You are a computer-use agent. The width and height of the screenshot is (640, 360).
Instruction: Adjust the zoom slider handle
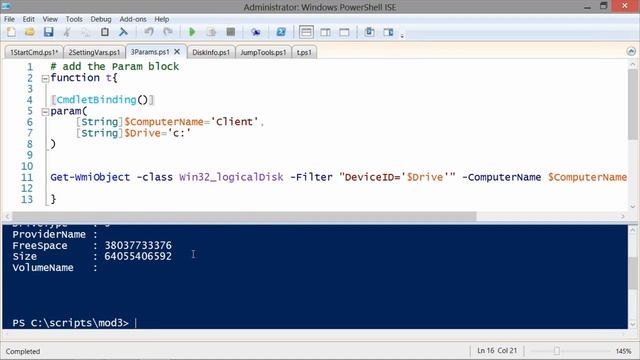(x=557, y=351)
